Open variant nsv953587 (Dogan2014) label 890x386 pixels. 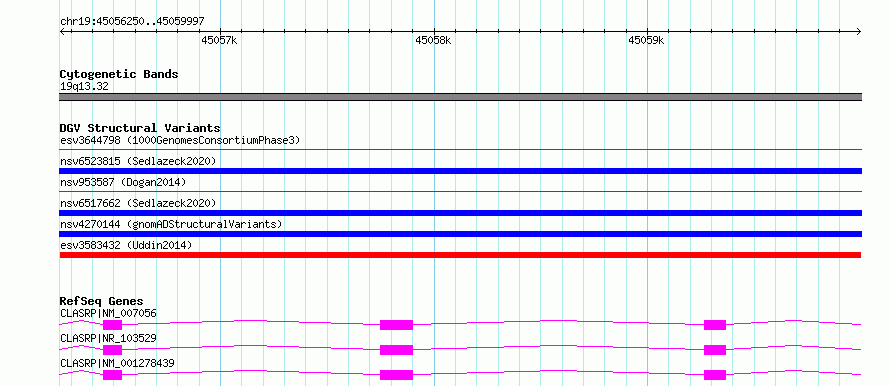coord(123,182)
